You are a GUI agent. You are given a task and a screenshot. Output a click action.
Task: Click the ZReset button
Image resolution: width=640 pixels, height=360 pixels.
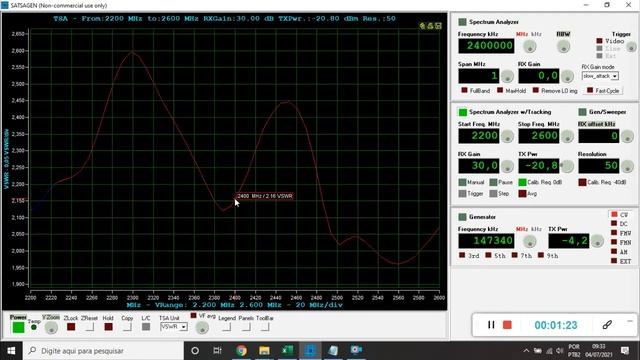click(89, 327)
